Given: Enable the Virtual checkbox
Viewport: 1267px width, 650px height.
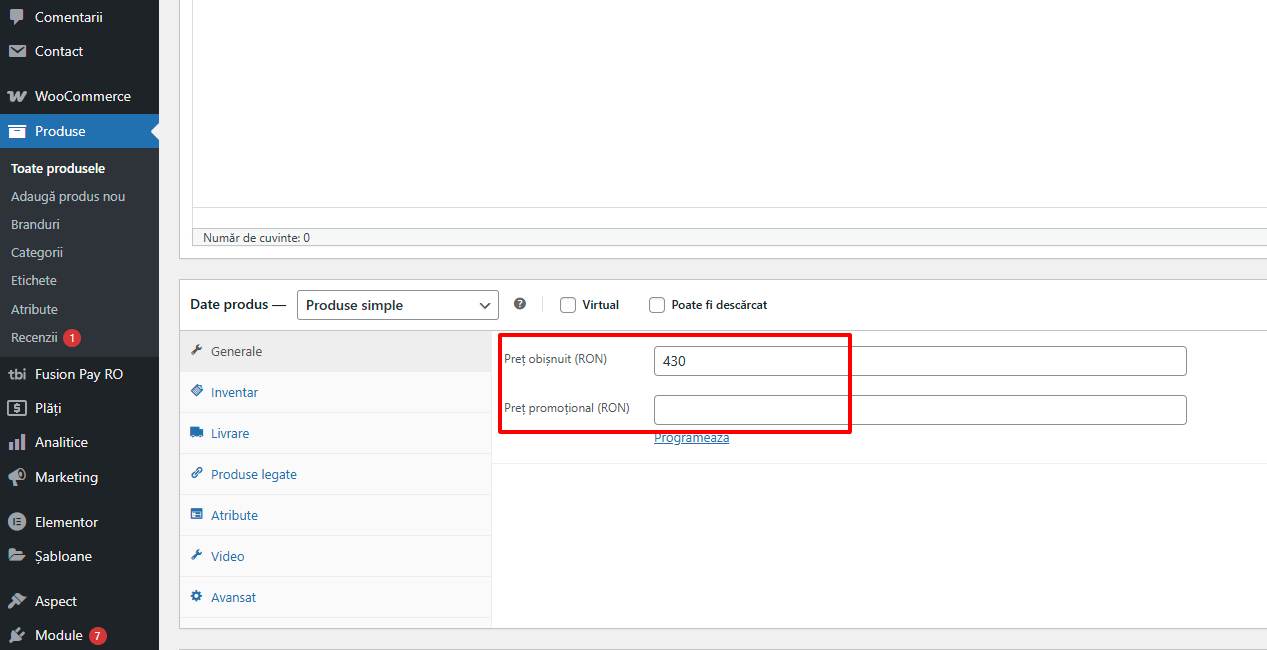Looking at the screenshot, I should 568,305.
